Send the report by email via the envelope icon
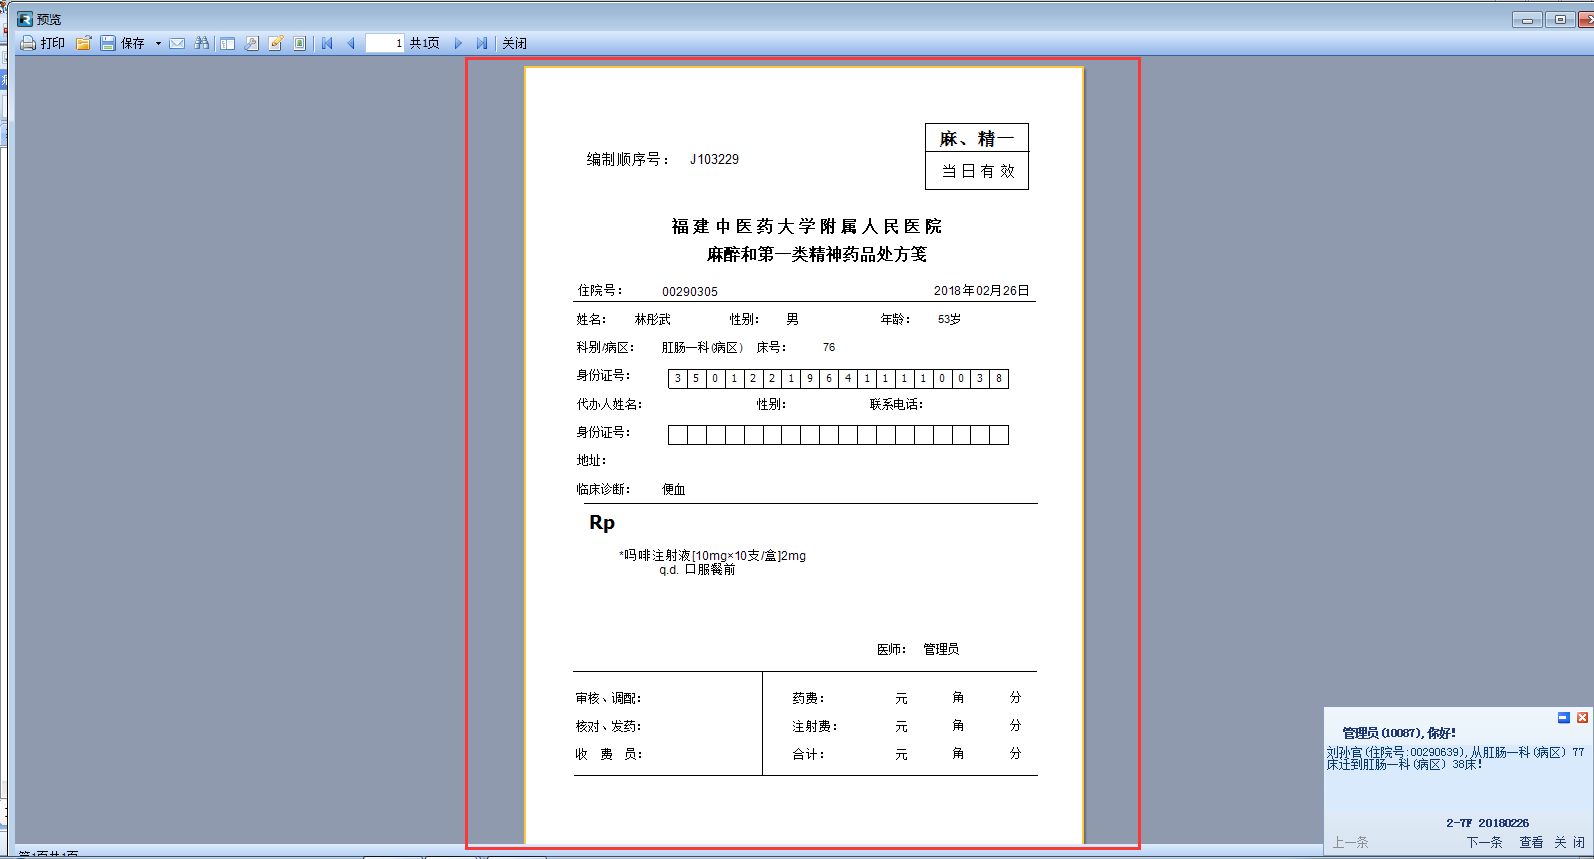The width and height of the screenshot is (1594, 859). point(177,43)
